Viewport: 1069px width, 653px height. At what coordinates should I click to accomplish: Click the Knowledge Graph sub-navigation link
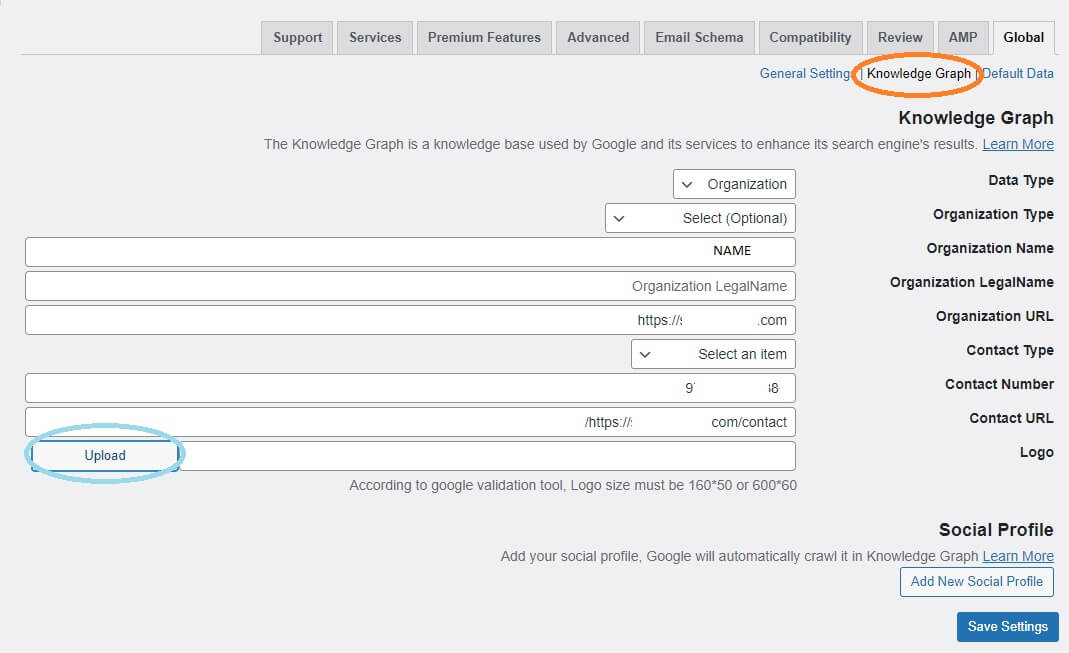(x=918, y=74)
